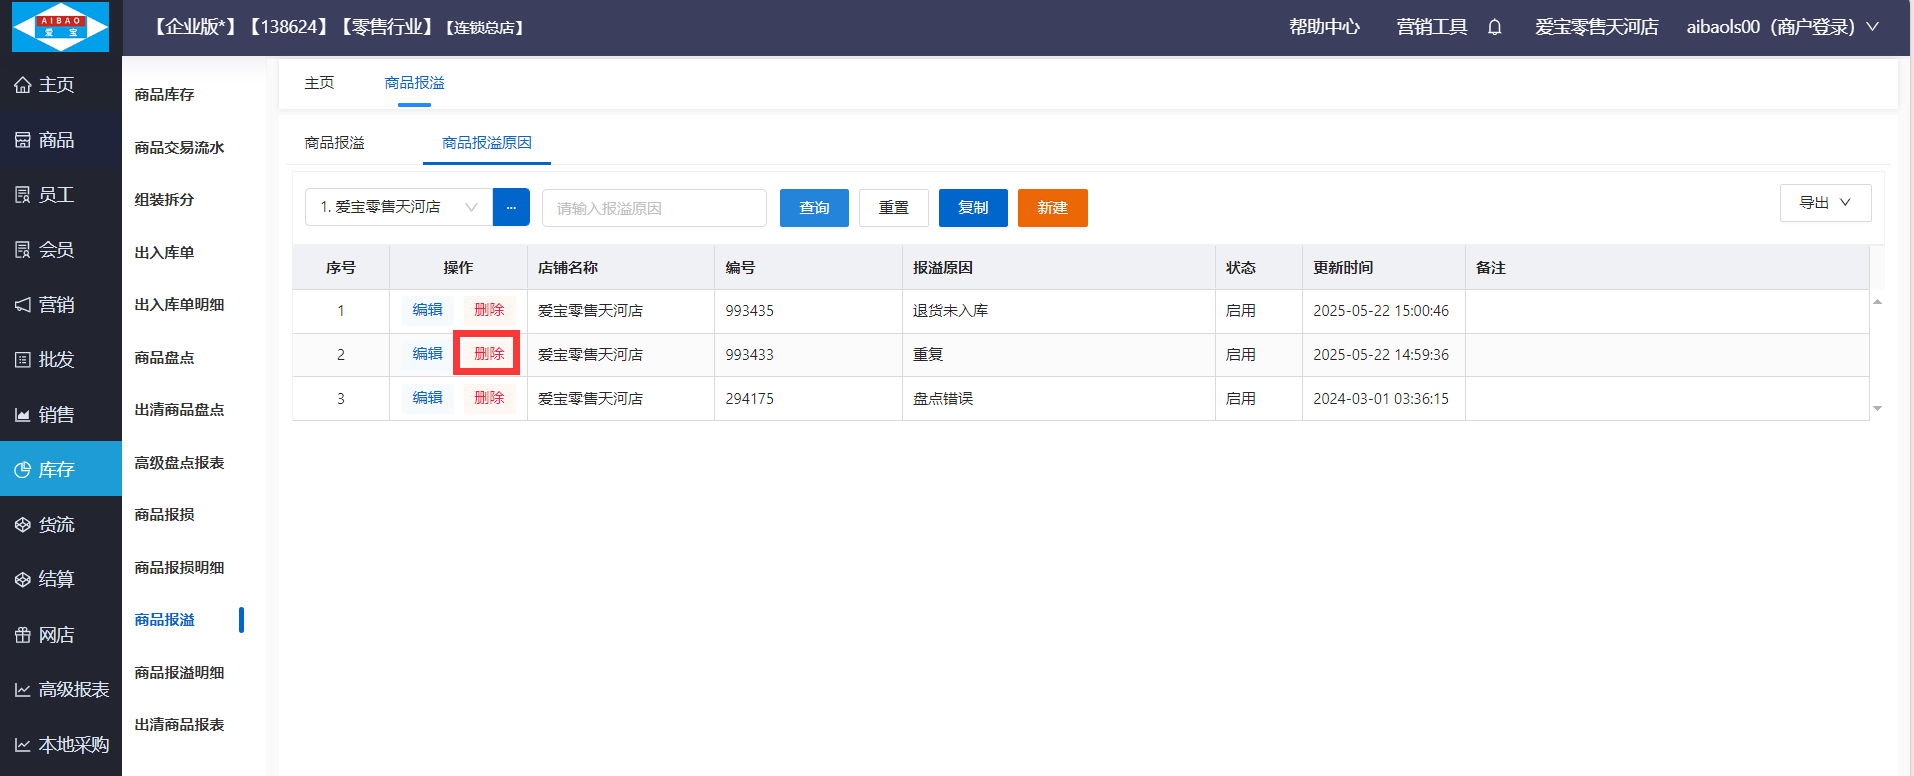Screen dimensions: 1914x776
Task: Expand the aibaols00 account menu
Action: [x=1782, y=27]
